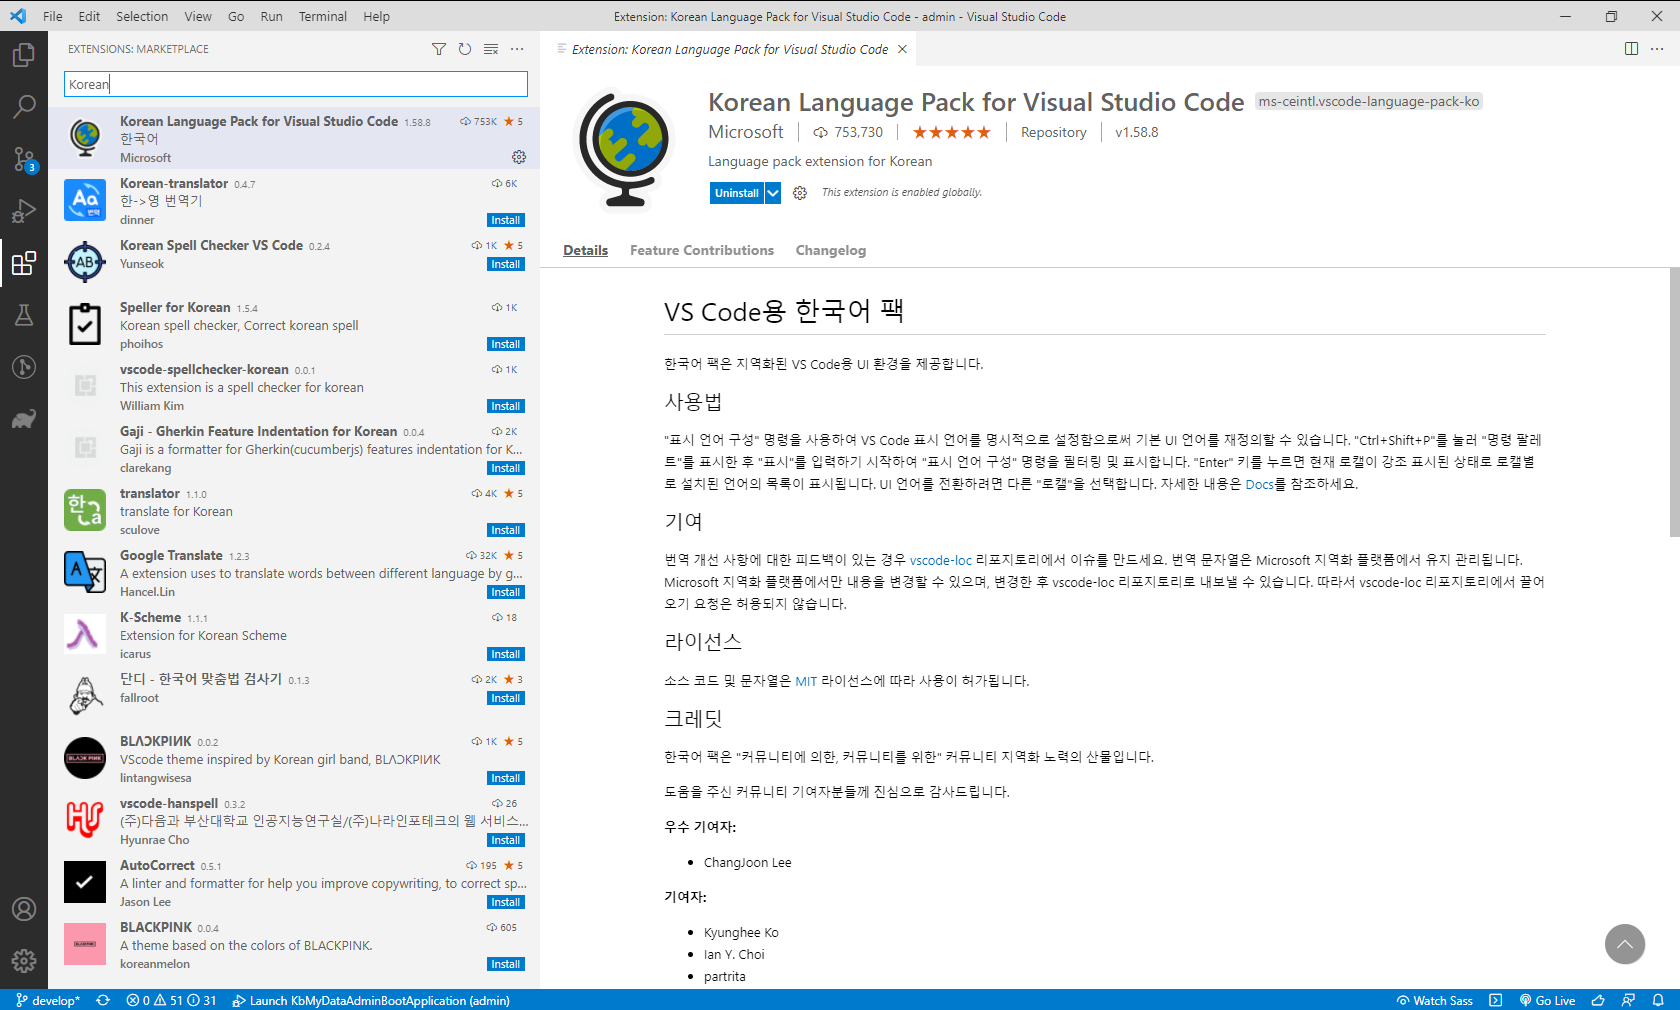Open the Testing flask view
Image resolution: width=1680 pixels, height=1010 pixels.
coord(24,315)
